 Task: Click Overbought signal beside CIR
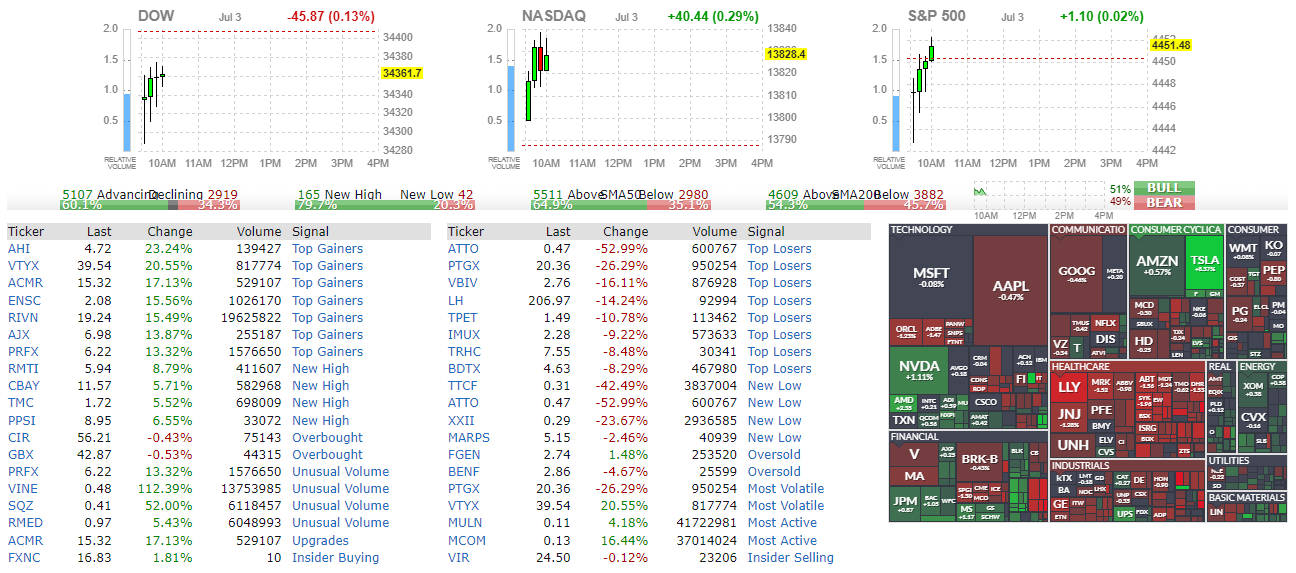[x=327, y=437]
